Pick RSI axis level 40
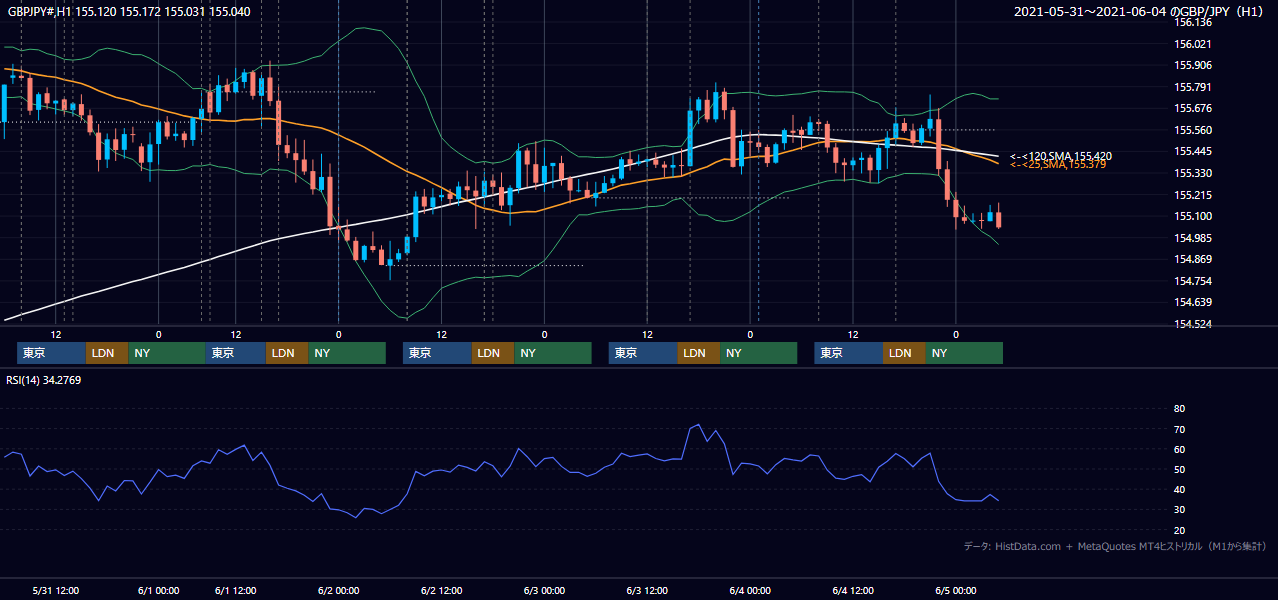The image size is (1278, 600). coord(1179,489)
